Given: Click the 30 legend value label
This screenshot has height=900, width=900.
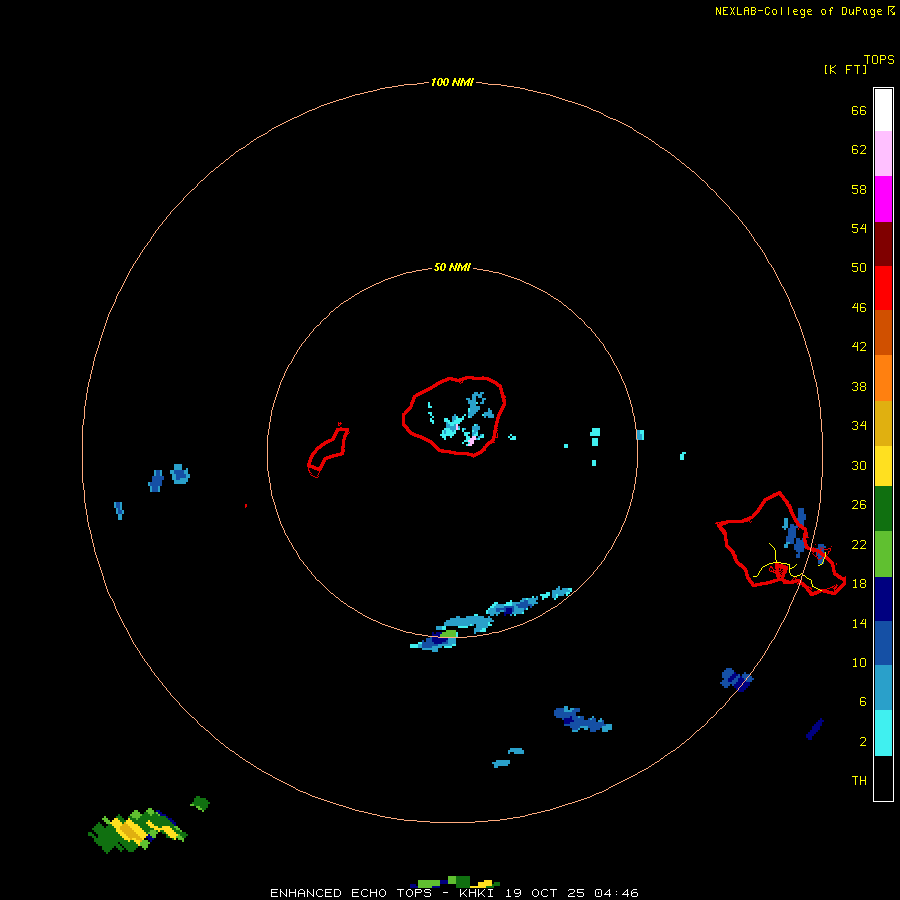Looking at the screenshot, I should (859, 465).
